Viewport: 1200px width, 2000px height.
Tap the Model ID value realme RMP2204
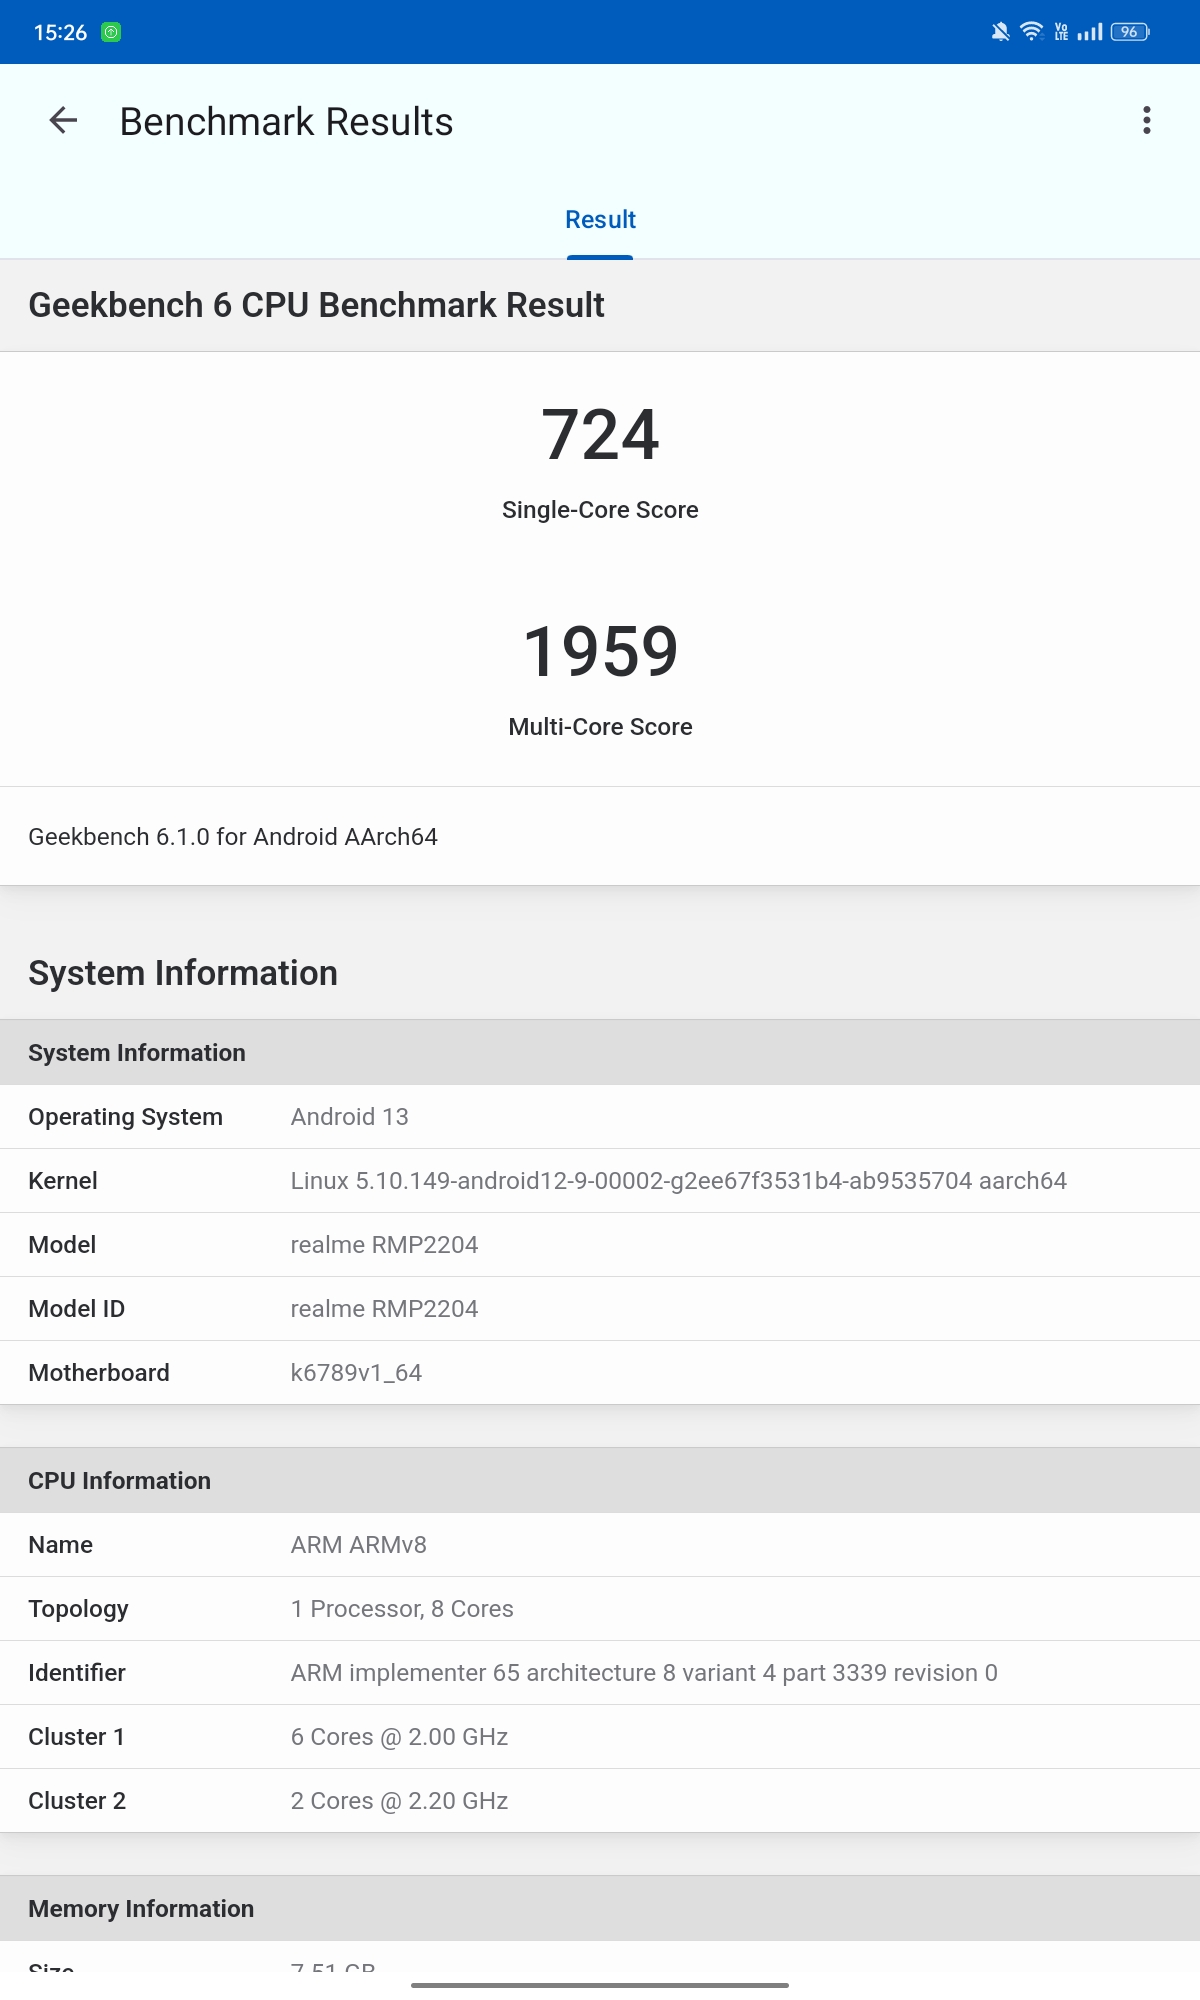point(385,1309)
